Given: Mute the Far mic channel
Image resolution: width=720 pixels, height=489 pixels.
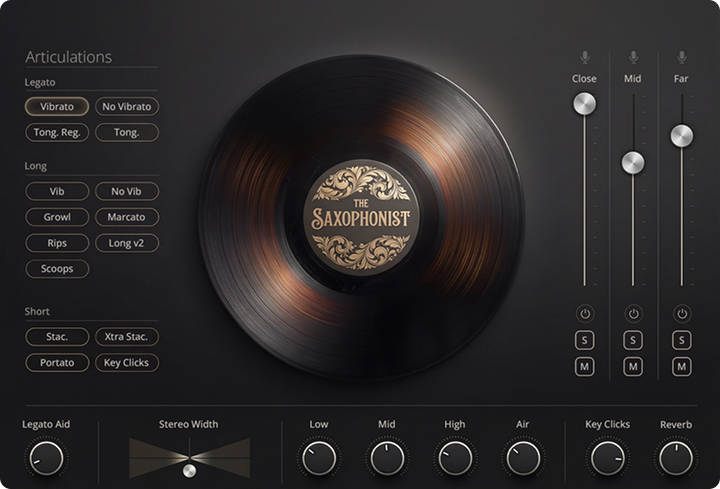Looking at the screenshot, I should [681, 367].
